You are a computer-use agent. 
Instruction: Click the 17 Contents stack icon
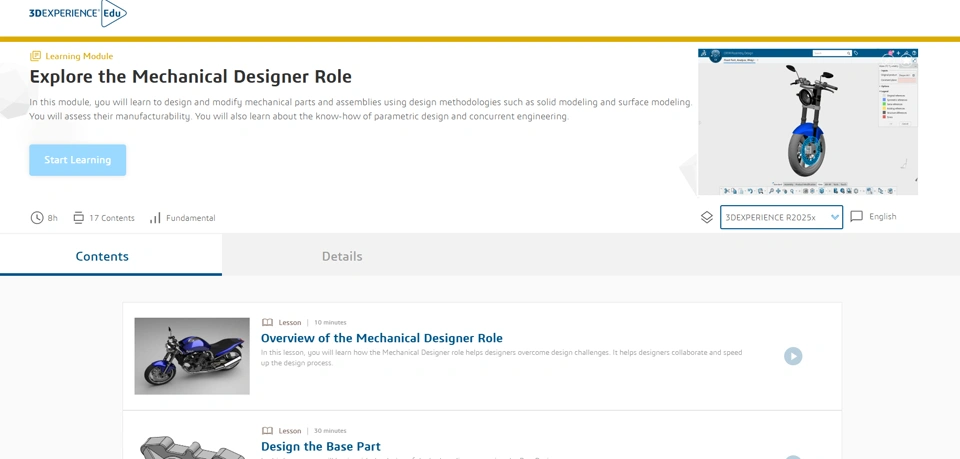[78, 217]
